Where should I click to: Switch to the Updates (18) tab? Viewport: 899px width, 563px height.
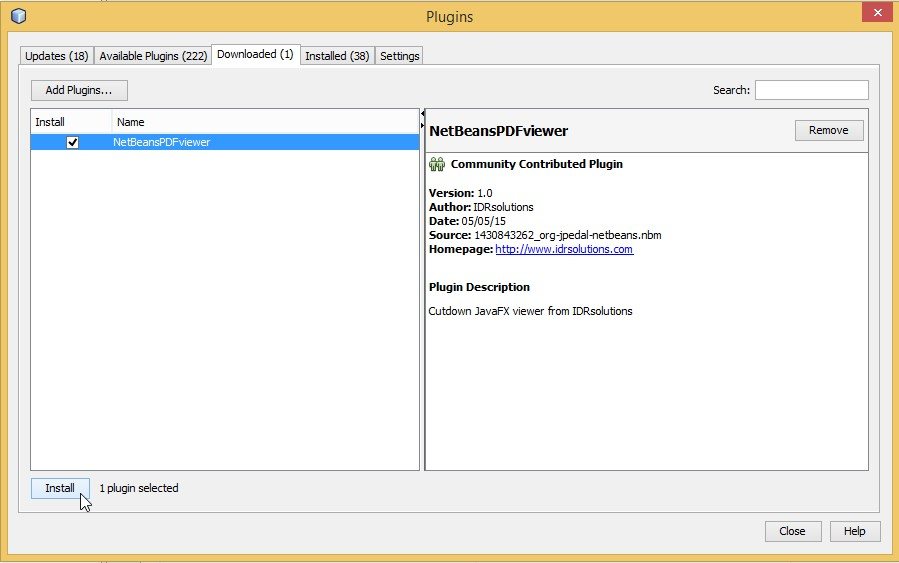tap(56, 56)
